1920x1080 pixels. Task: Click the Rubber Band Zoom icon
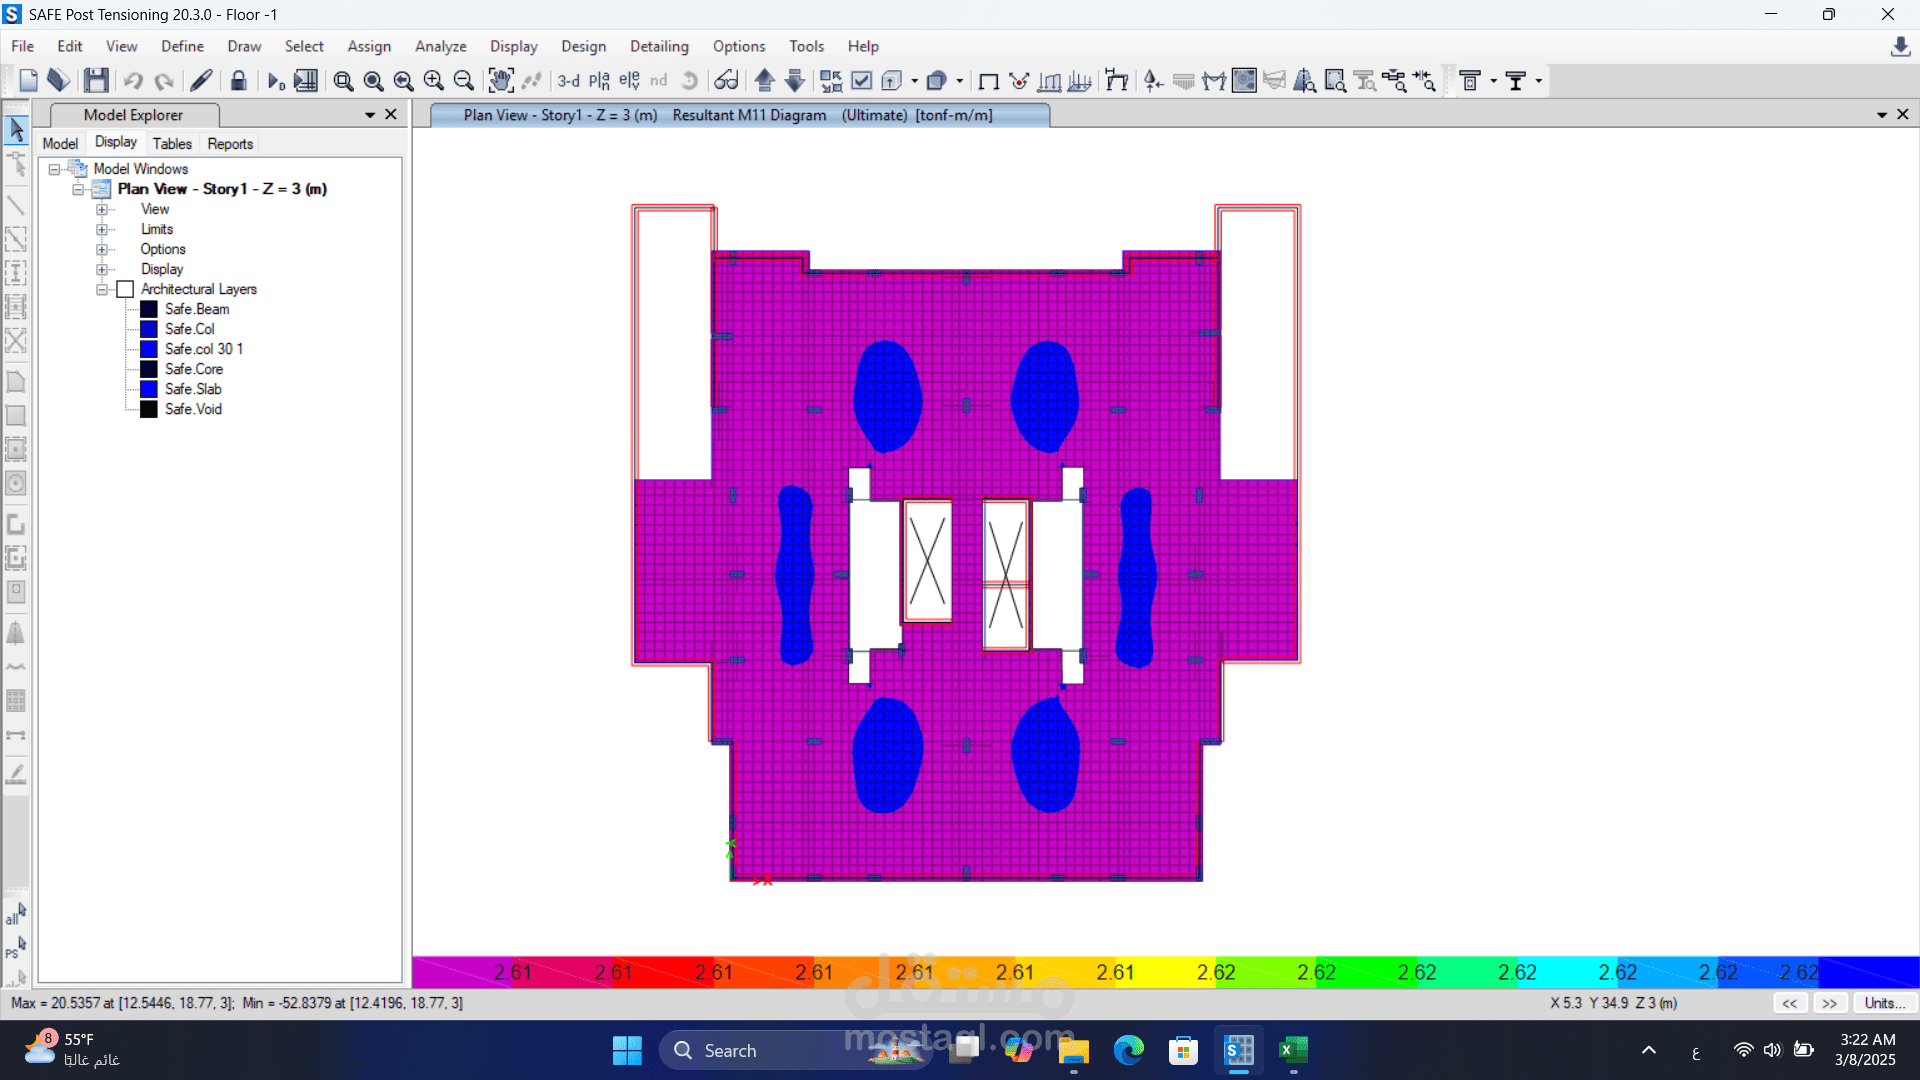pyautogui.click(x=343, y=81)
